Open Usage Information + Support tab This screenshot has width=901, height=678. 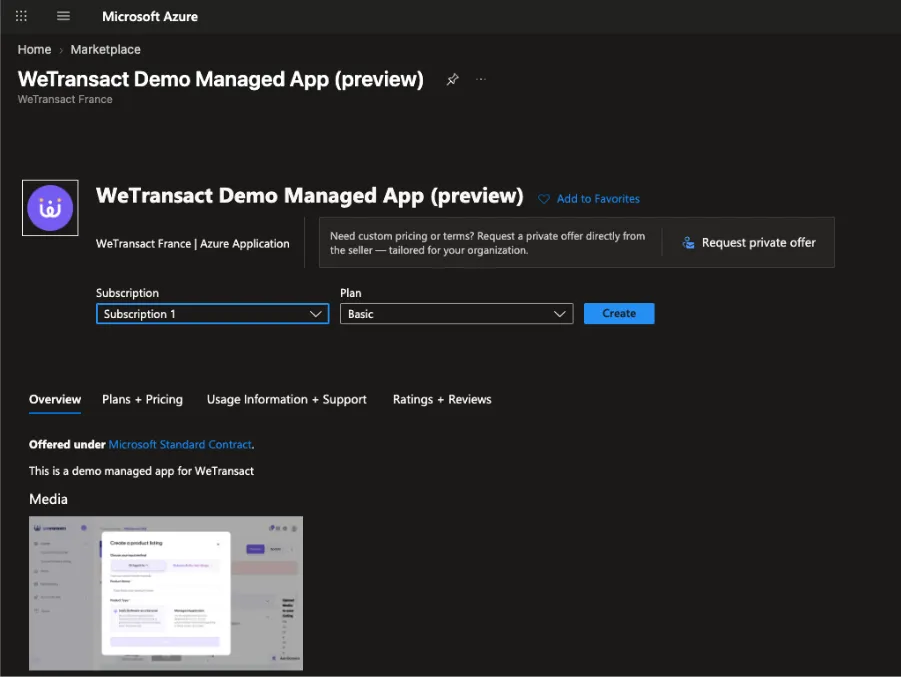tap(287, 399)
